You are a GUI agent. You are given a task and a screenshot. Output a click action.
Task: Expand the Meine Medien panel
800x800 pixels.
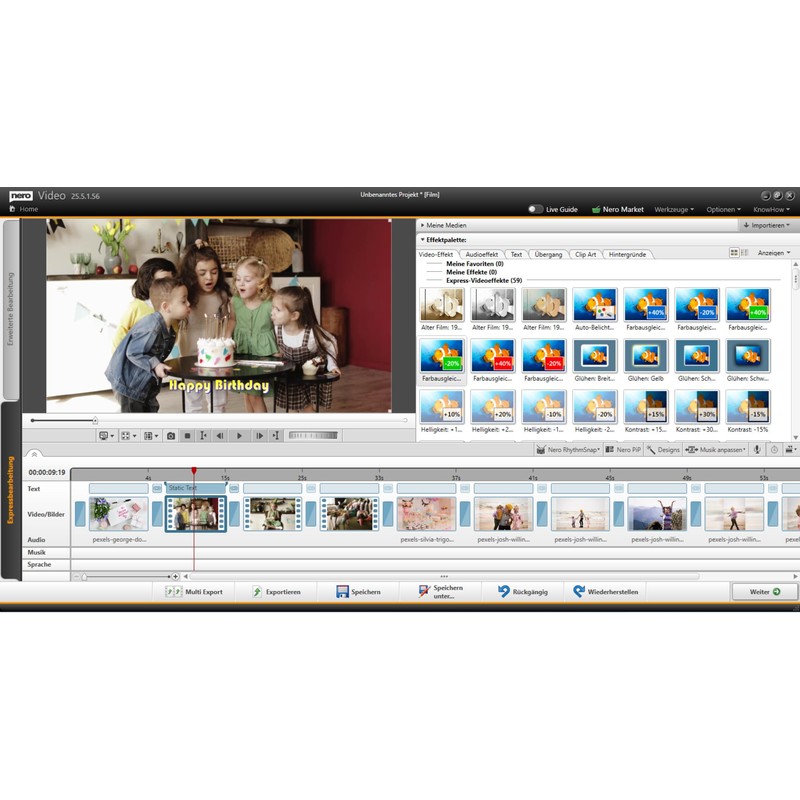tap(423, 225)
